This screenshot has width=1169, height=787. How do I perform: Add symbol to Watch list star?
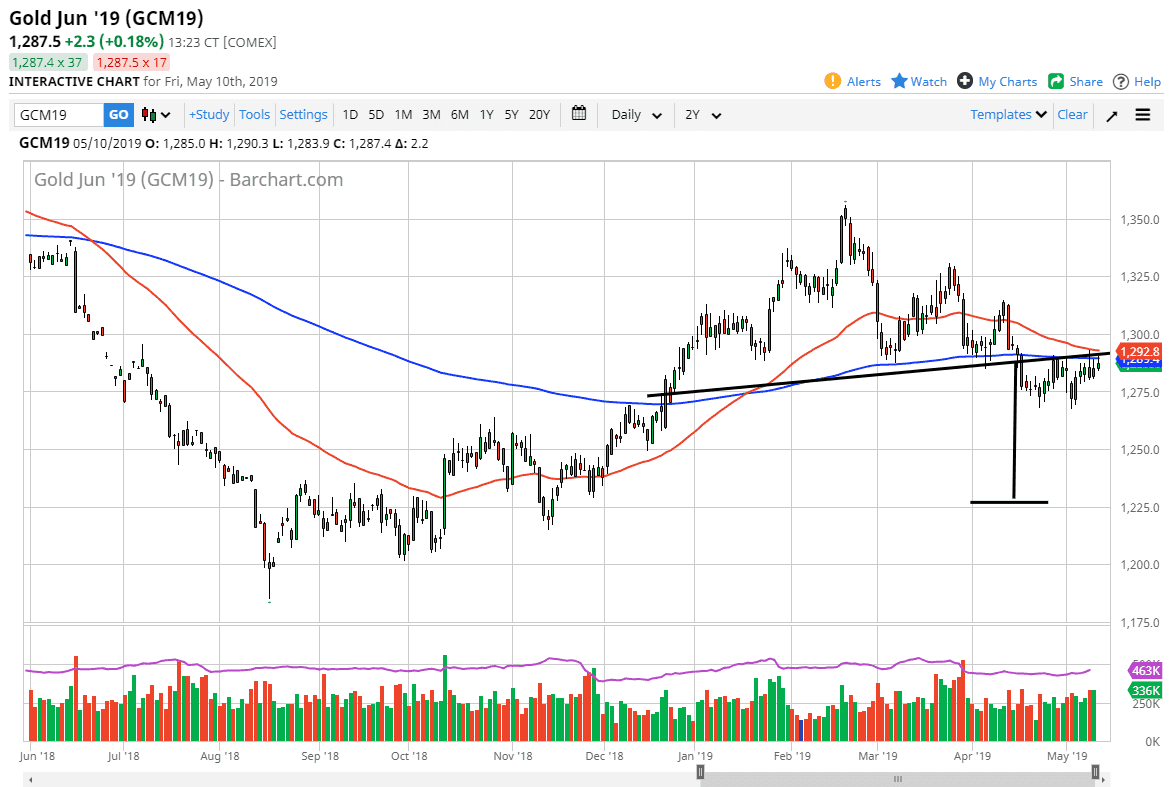click(899, 81)
